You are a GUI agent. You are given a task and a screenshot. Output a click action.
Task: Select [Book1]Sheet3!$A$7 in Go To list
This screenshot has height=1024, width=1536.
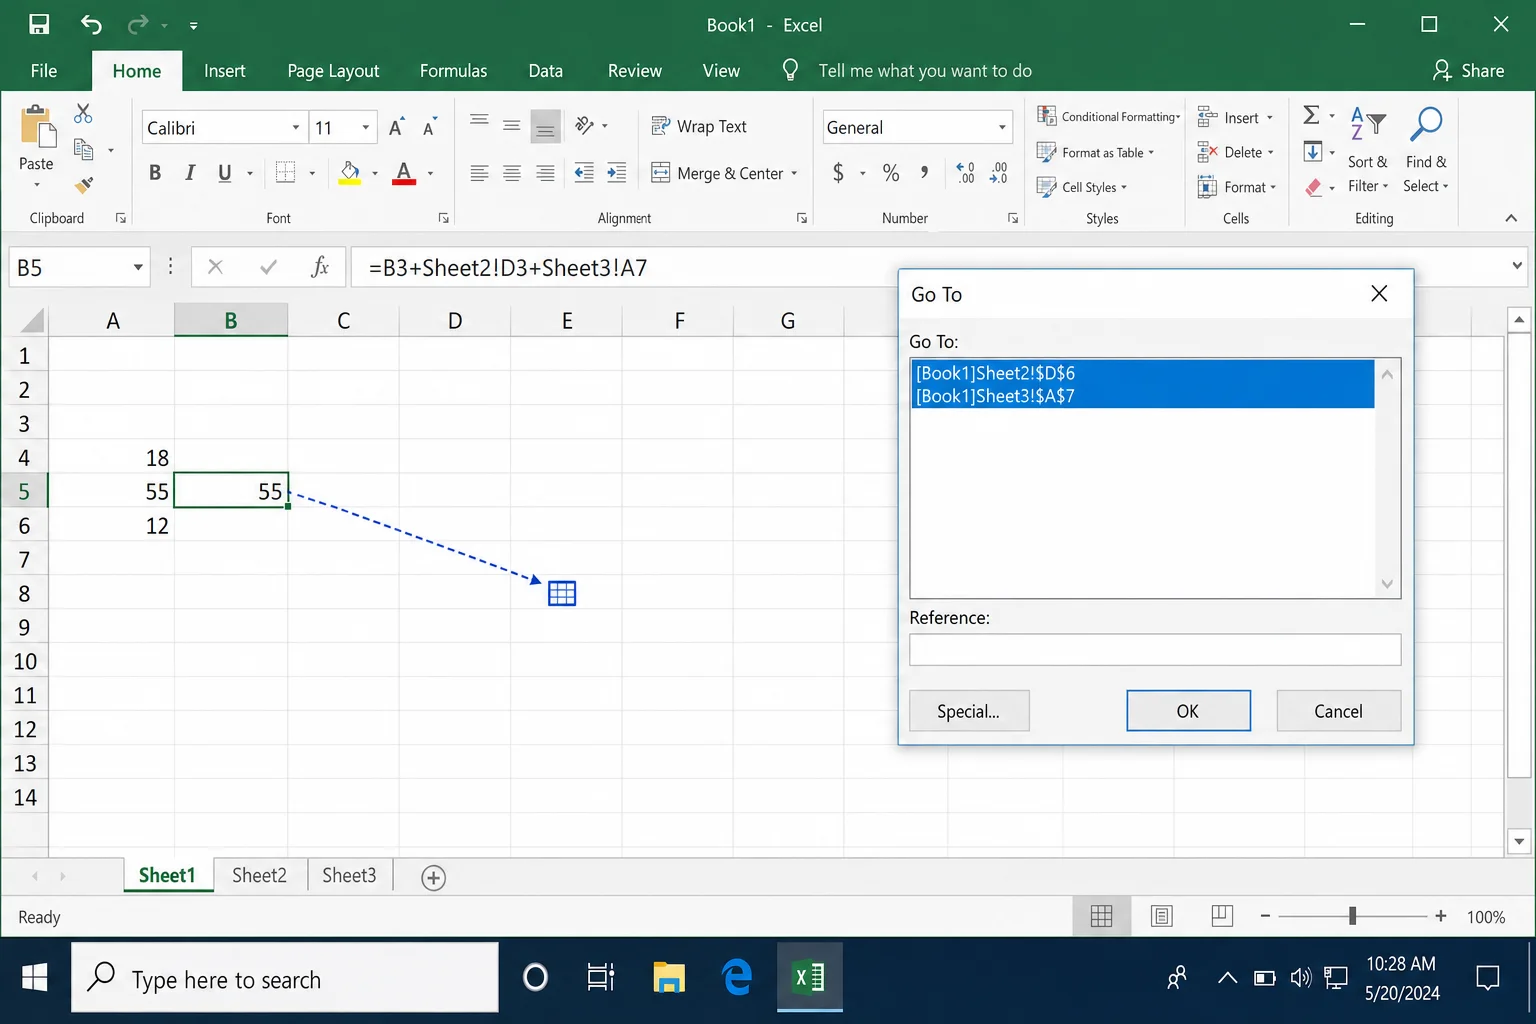tap(1143, 396)
